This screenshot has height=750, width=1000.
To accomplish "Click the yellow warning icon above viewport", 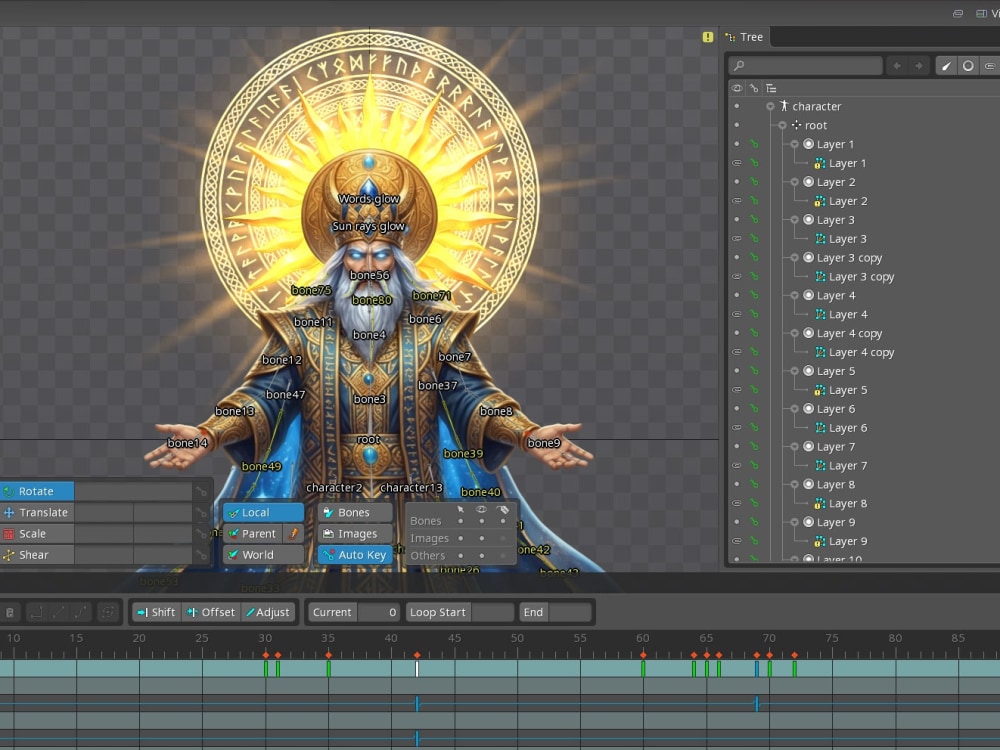I will (708, 37).
